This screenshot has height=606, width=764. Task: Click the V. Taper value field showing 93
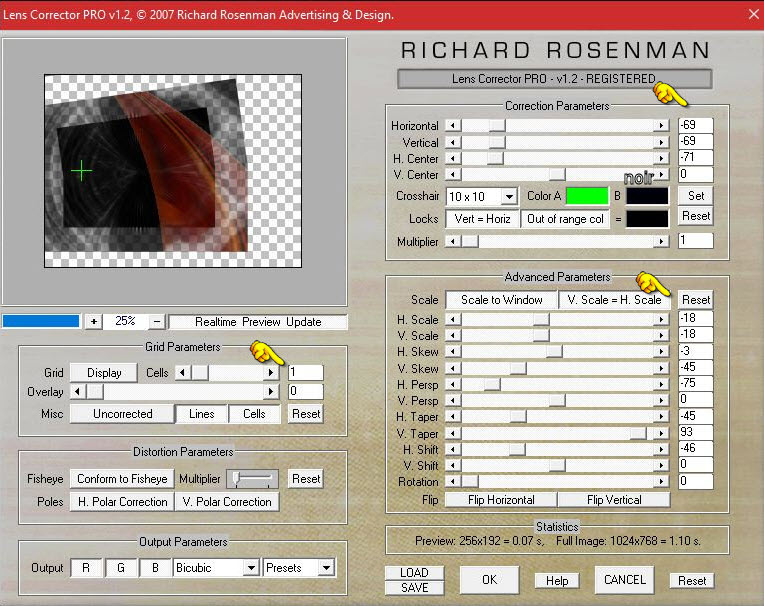[x=695, y=432]
